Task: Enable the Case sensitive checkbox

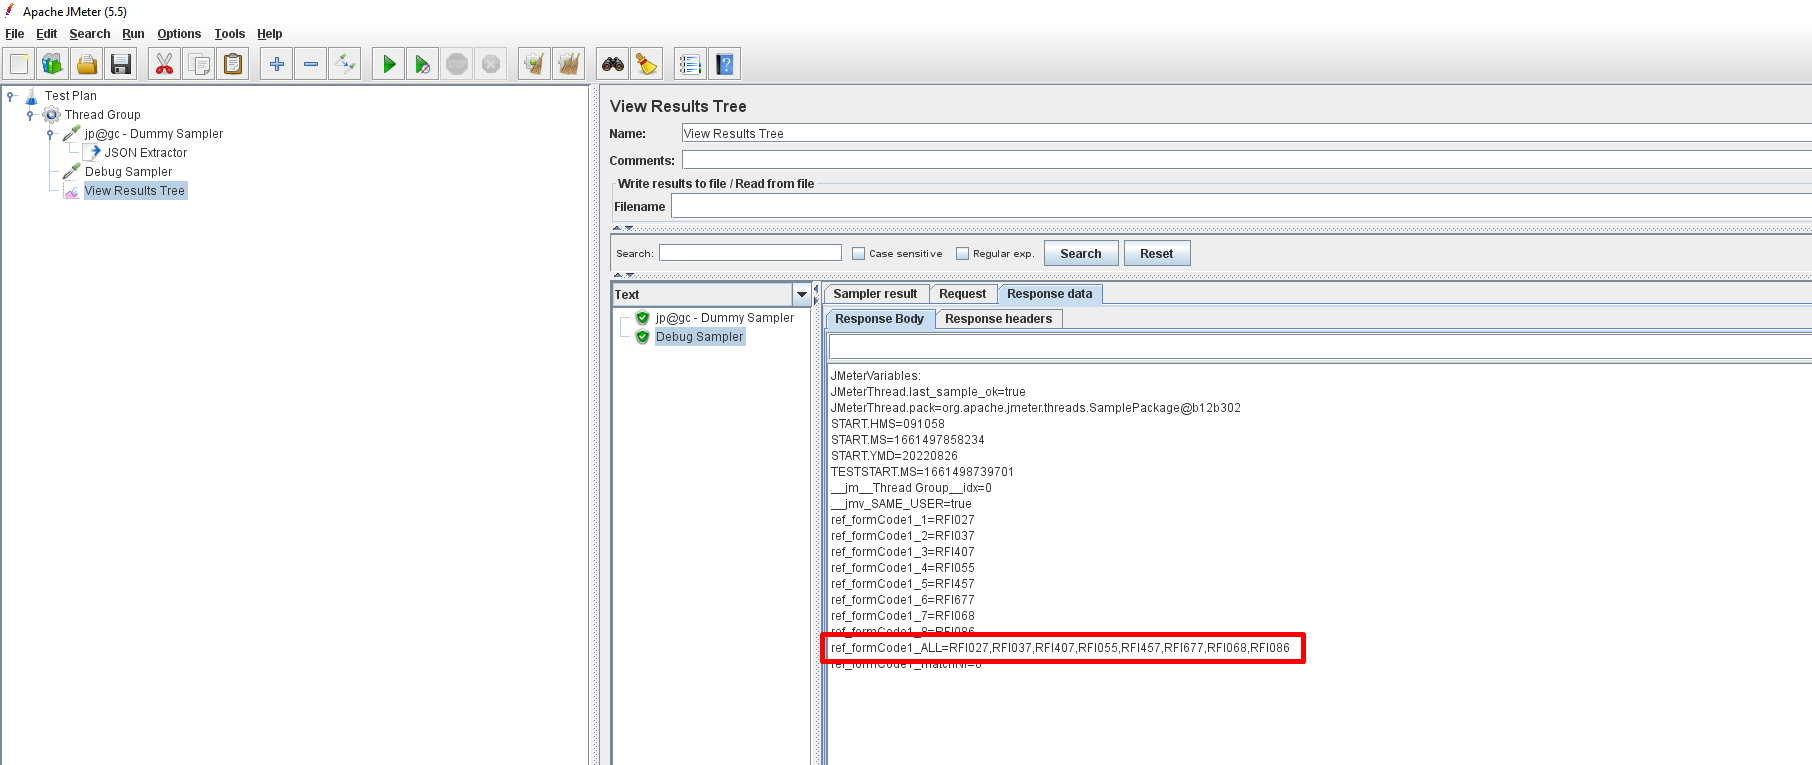Action: point(858,254)
